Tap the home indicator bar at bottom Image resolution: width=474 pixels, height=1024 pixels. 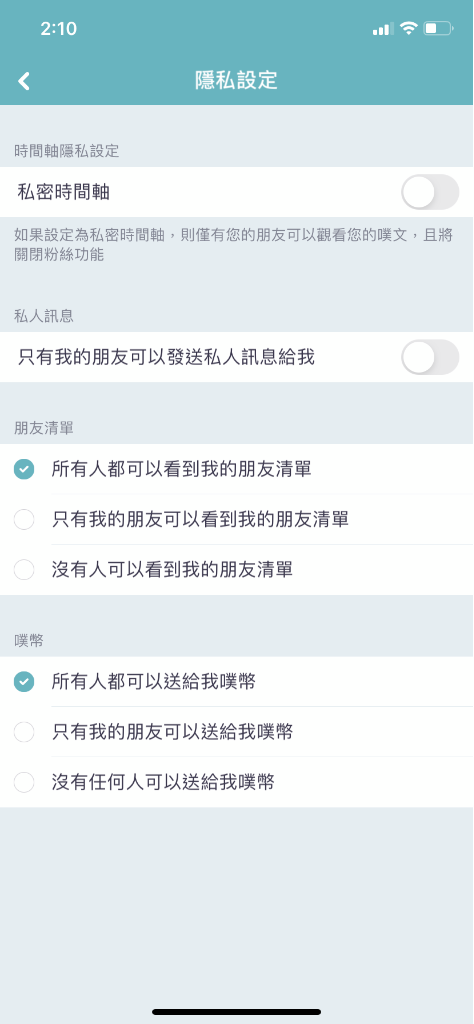236,1012
